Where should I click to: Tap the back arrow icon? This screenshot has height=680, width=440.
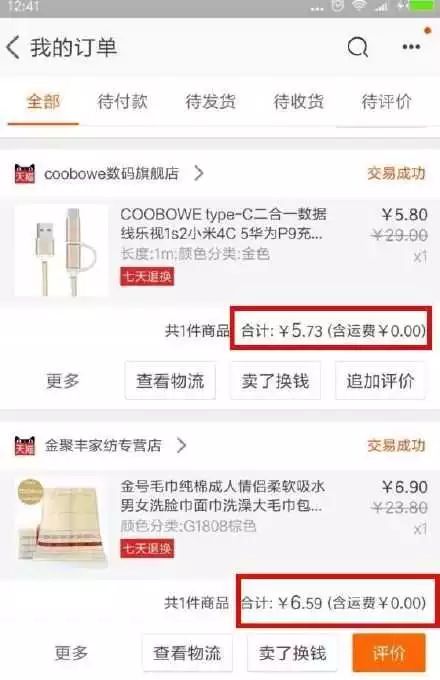pyautogui.click(x=13, y=47)
